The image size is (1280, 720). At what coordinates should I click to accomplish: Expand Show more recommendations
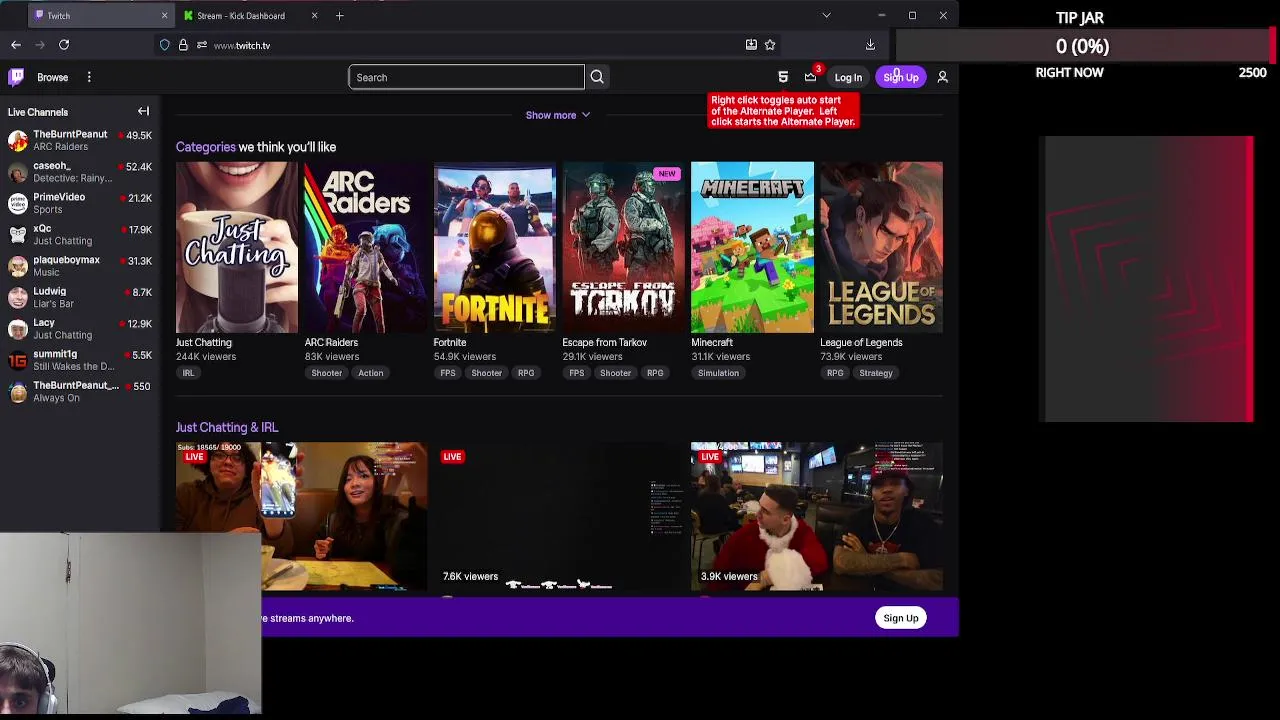(x=558, y=115)
